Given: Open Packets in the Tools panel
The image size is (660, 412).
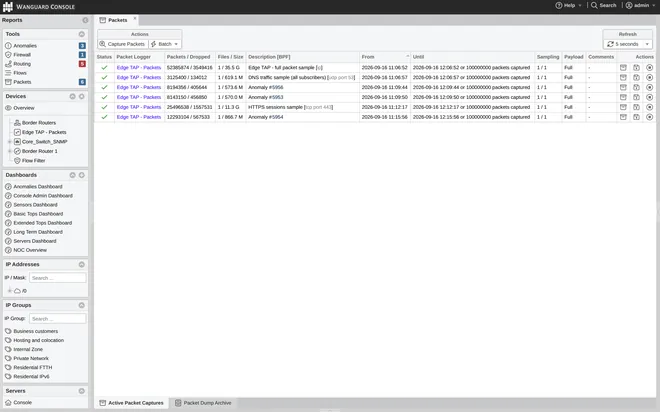Looking at the screenshot, I should coord(22,82).
